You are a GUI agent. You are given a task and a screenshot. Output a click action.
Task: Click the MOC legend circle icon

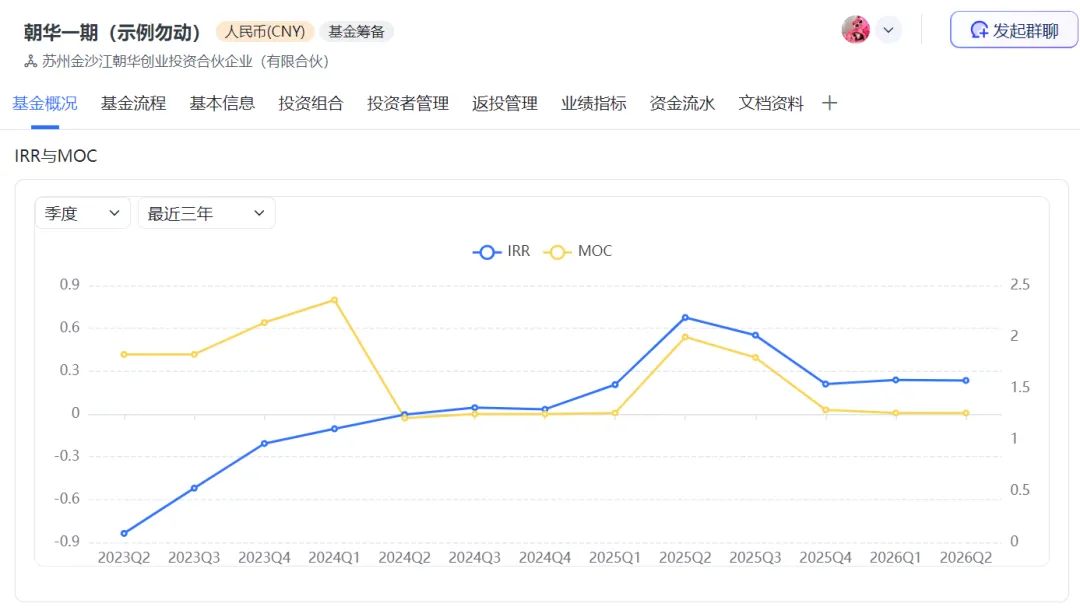(557, 251)
